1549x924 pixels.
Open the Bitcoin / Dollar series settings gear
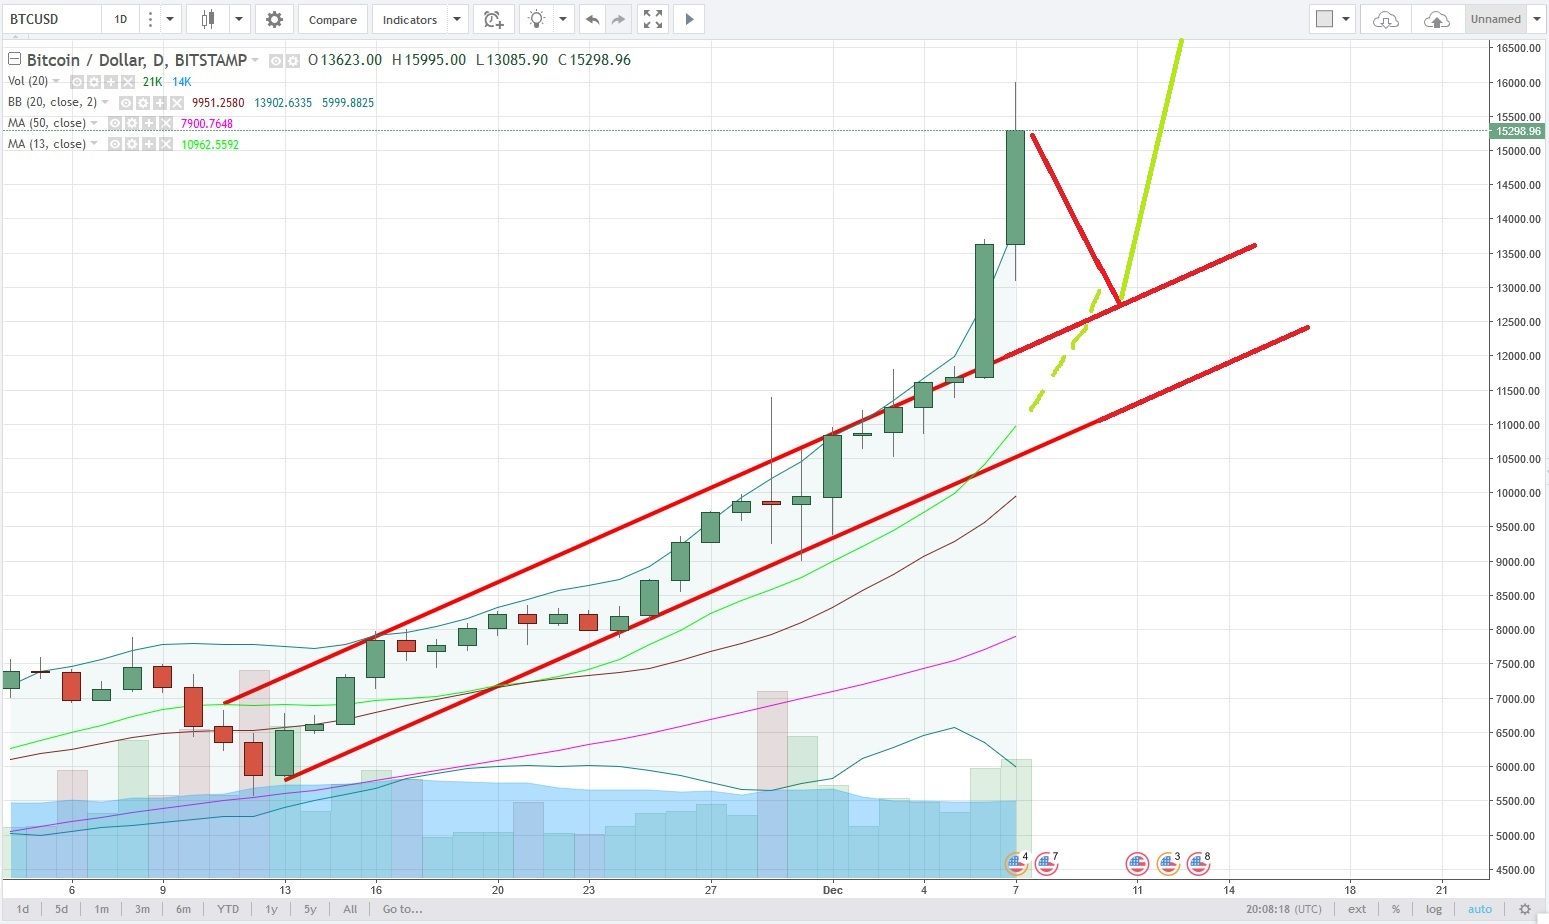293,61
